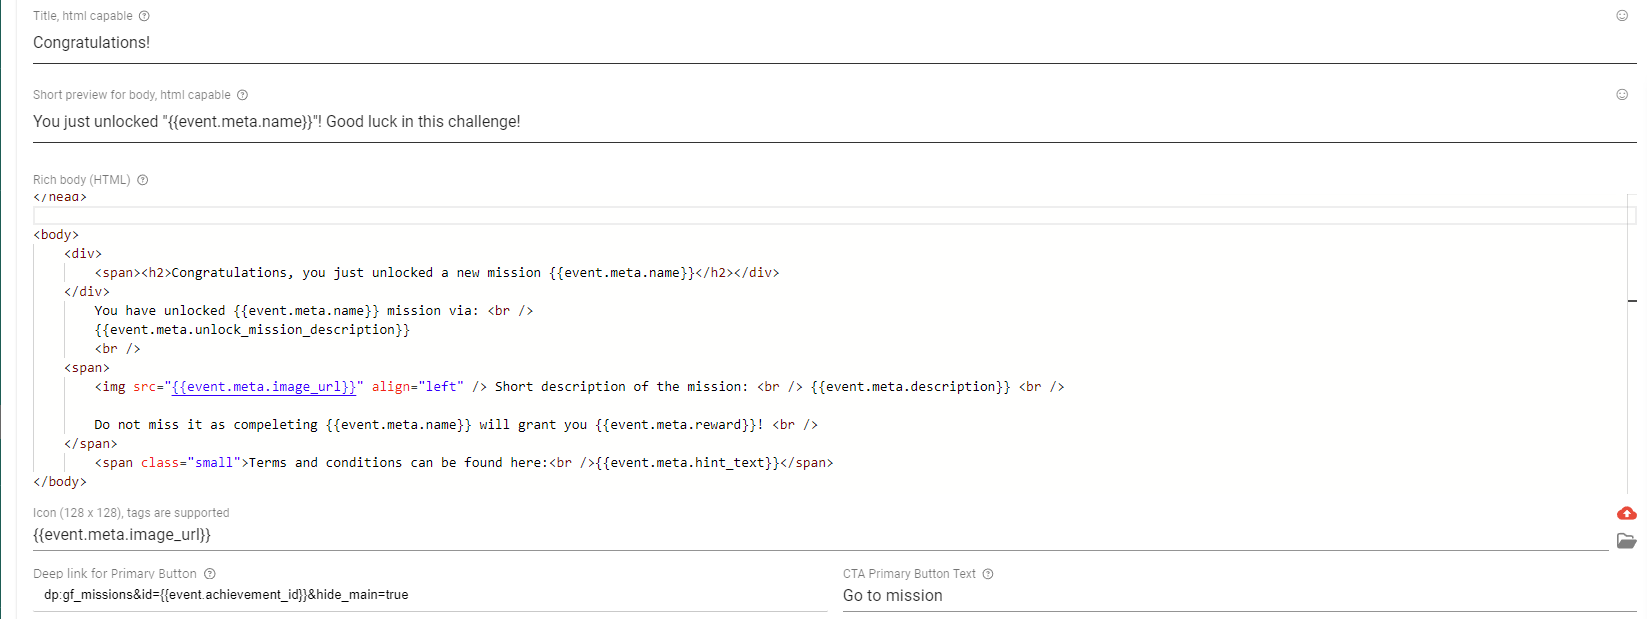Open emoji picker for the Title field
This screenshot has width=1647, height=619.
click(1622, 16)
